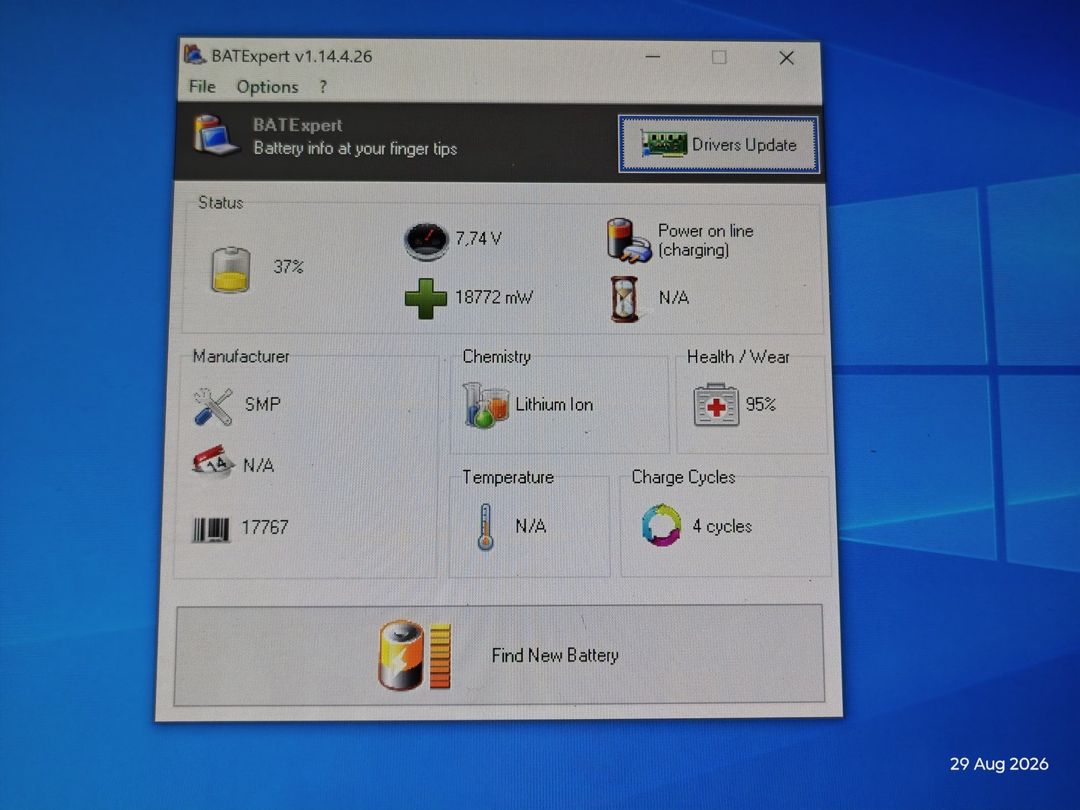Click the hourglass remaining time icon
Screen dimensions: 1080x810
624,299
